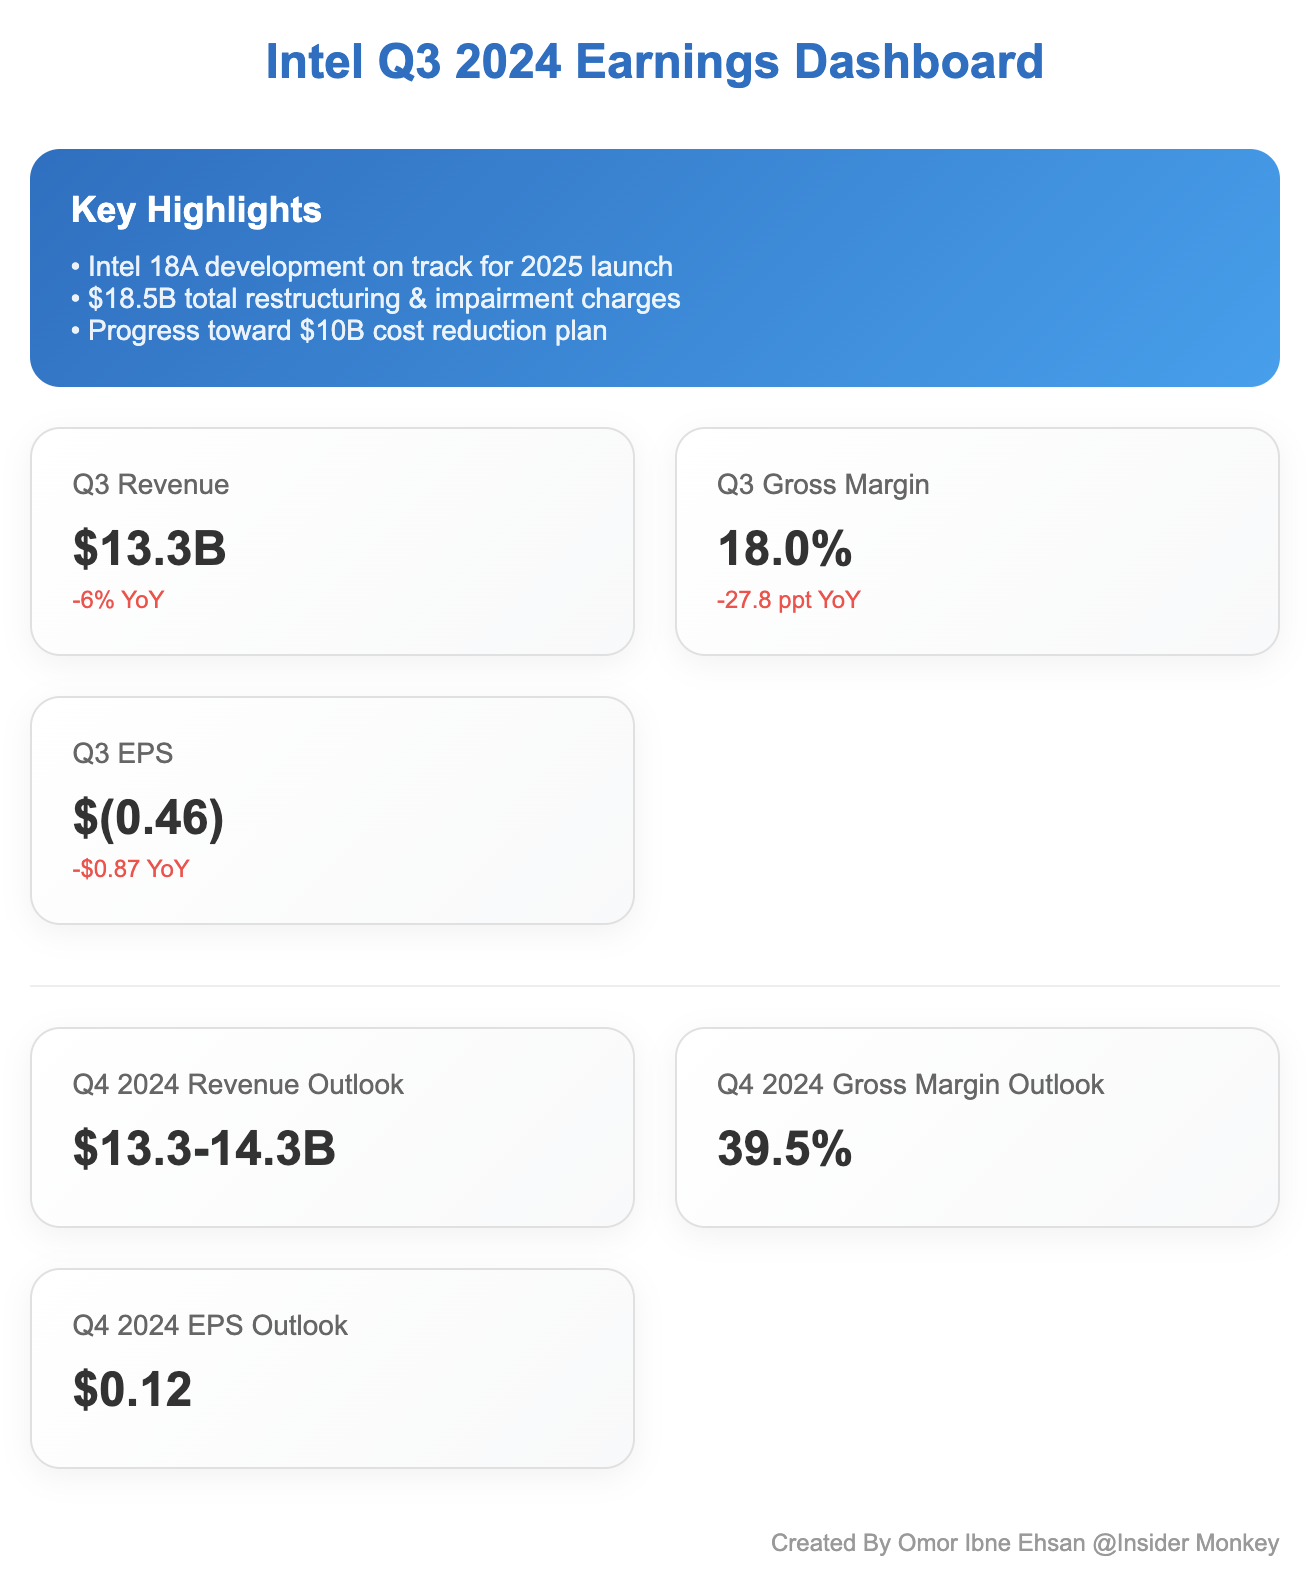The width and height of the screenshot is (1316, 1588).
Task: Click the Intel Q3 2024 Earnings Dashboard title
Action: (655, 62)
